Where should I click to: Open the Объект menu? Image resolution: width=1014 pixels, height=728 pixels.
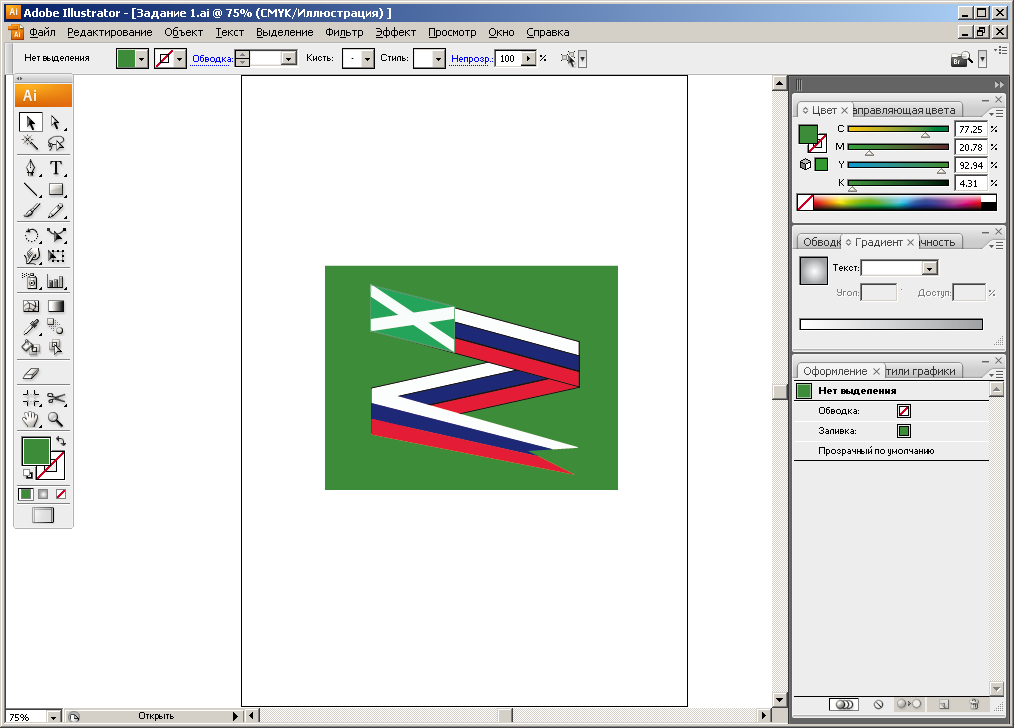coord(184,32)
